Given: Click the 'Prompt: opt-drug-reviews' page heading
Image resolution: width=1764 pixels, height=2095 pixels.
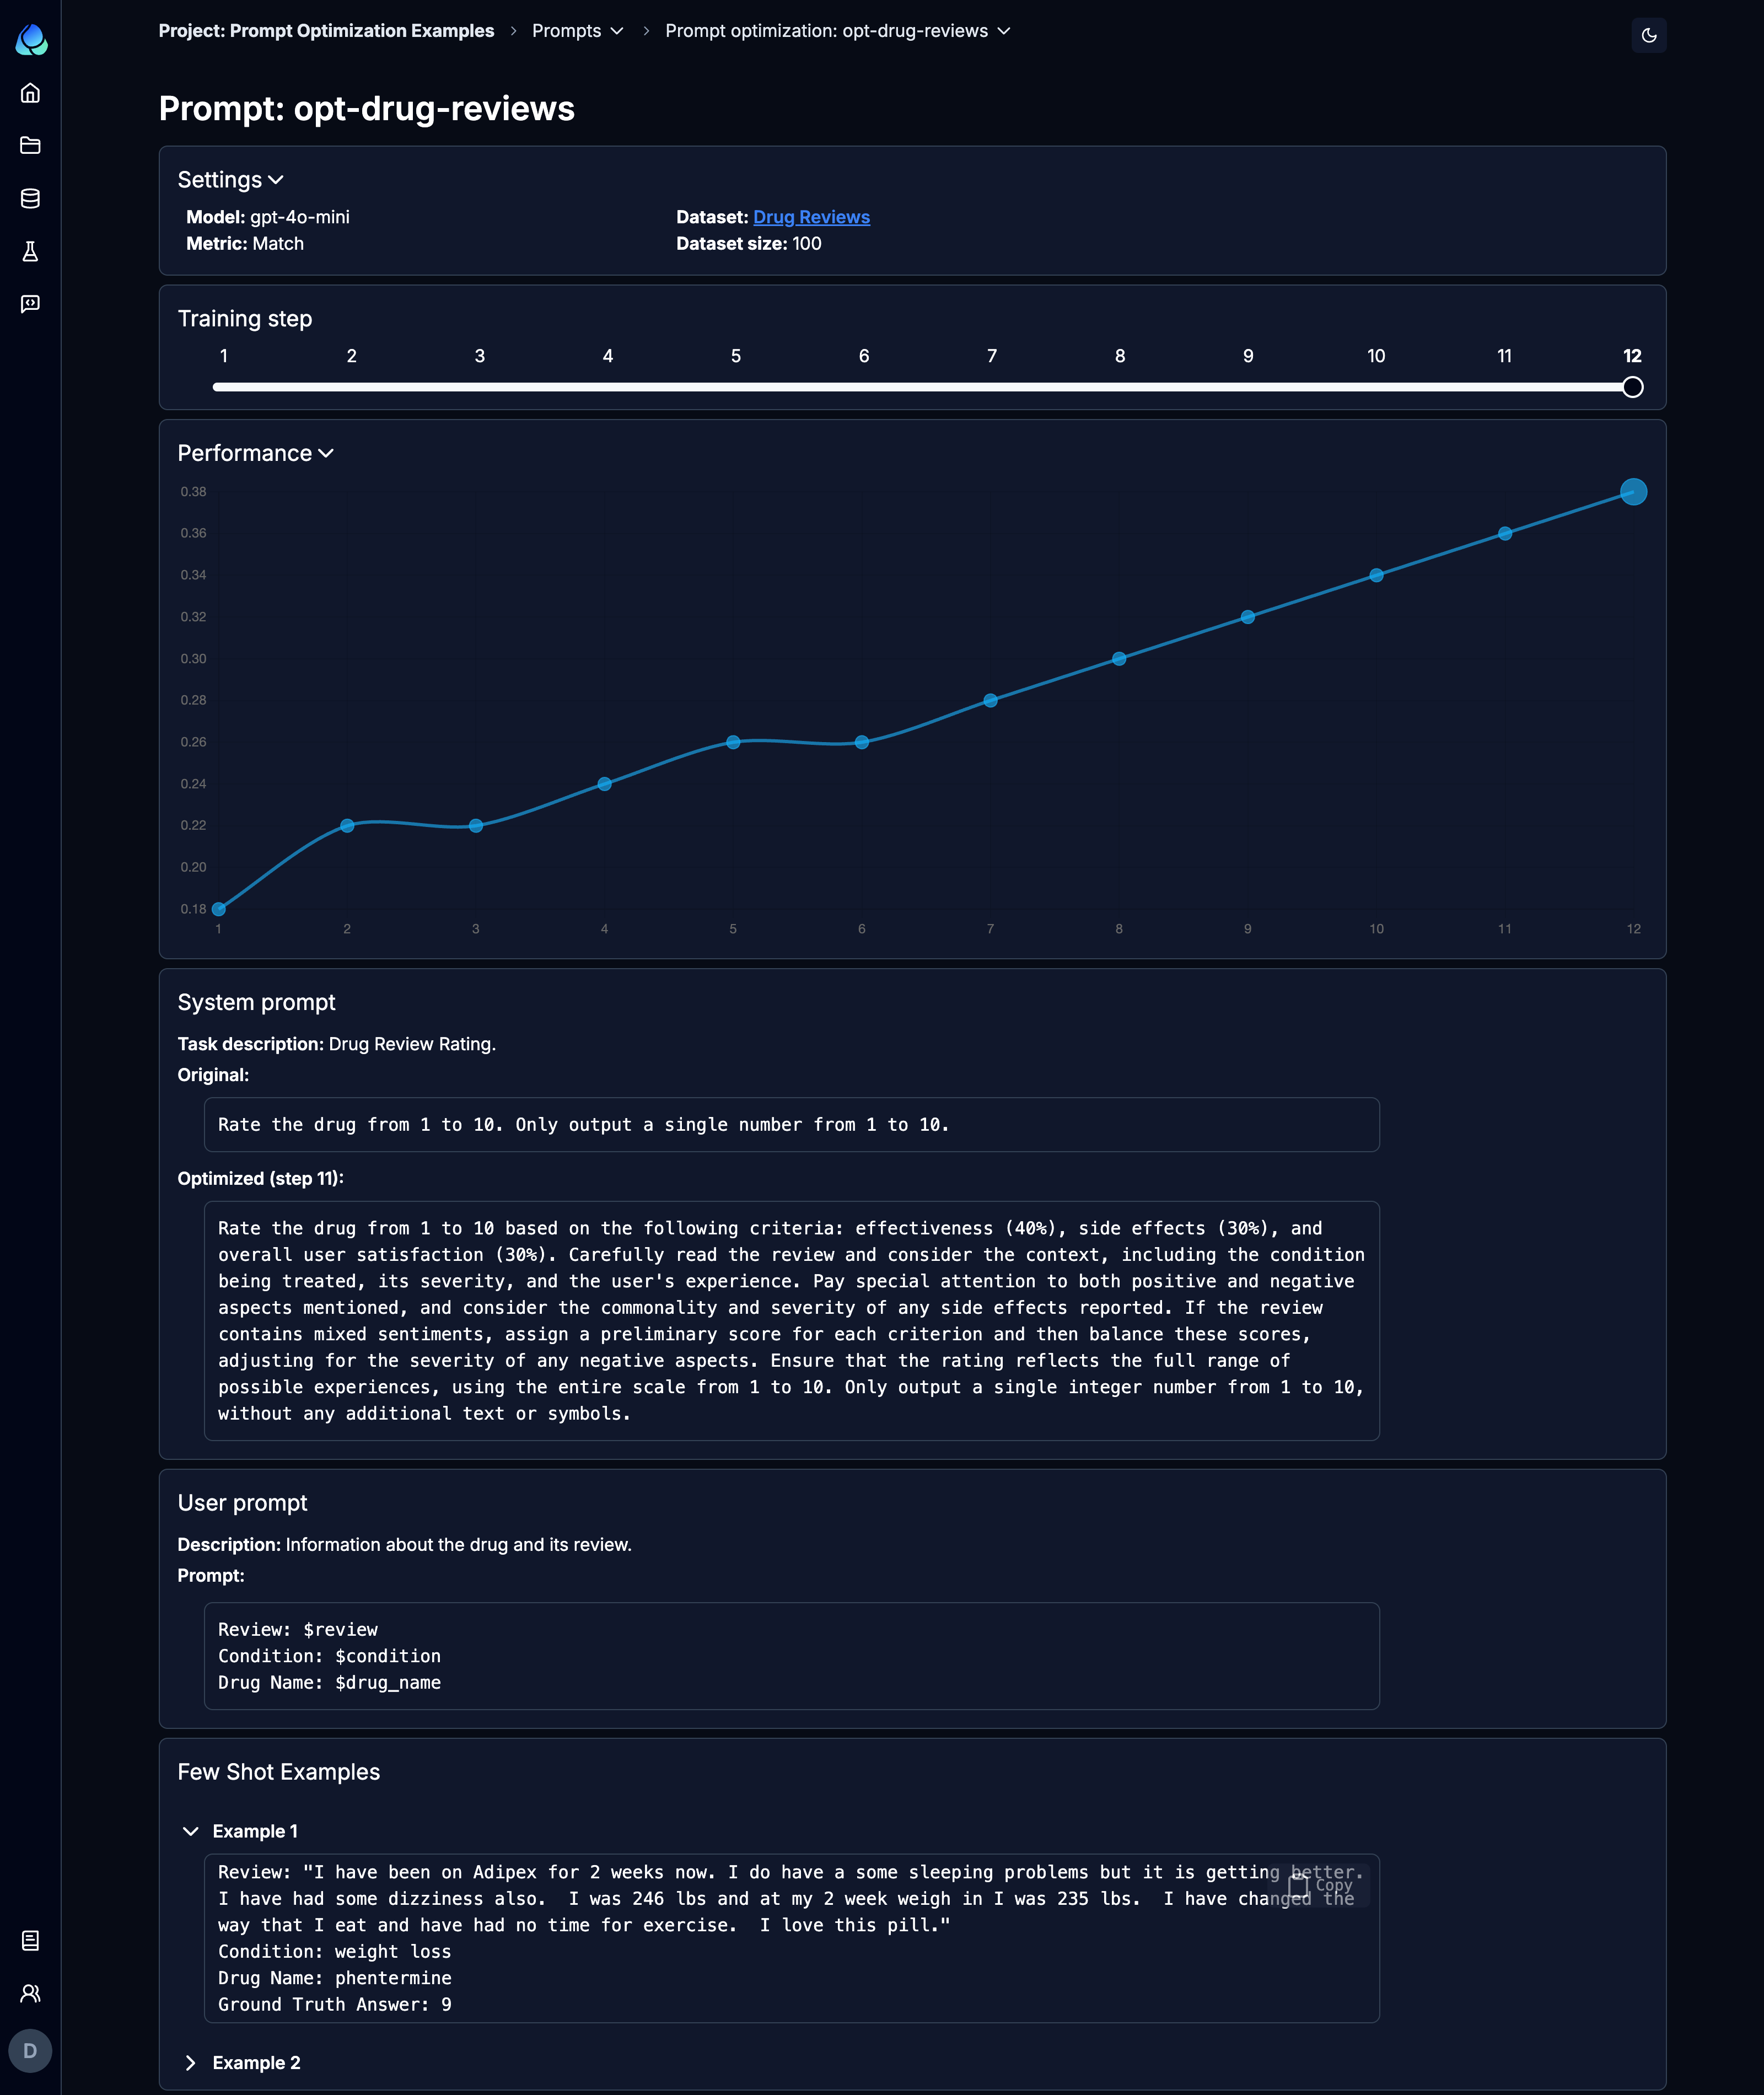Looking at the screenshot, I should (366, 108).
